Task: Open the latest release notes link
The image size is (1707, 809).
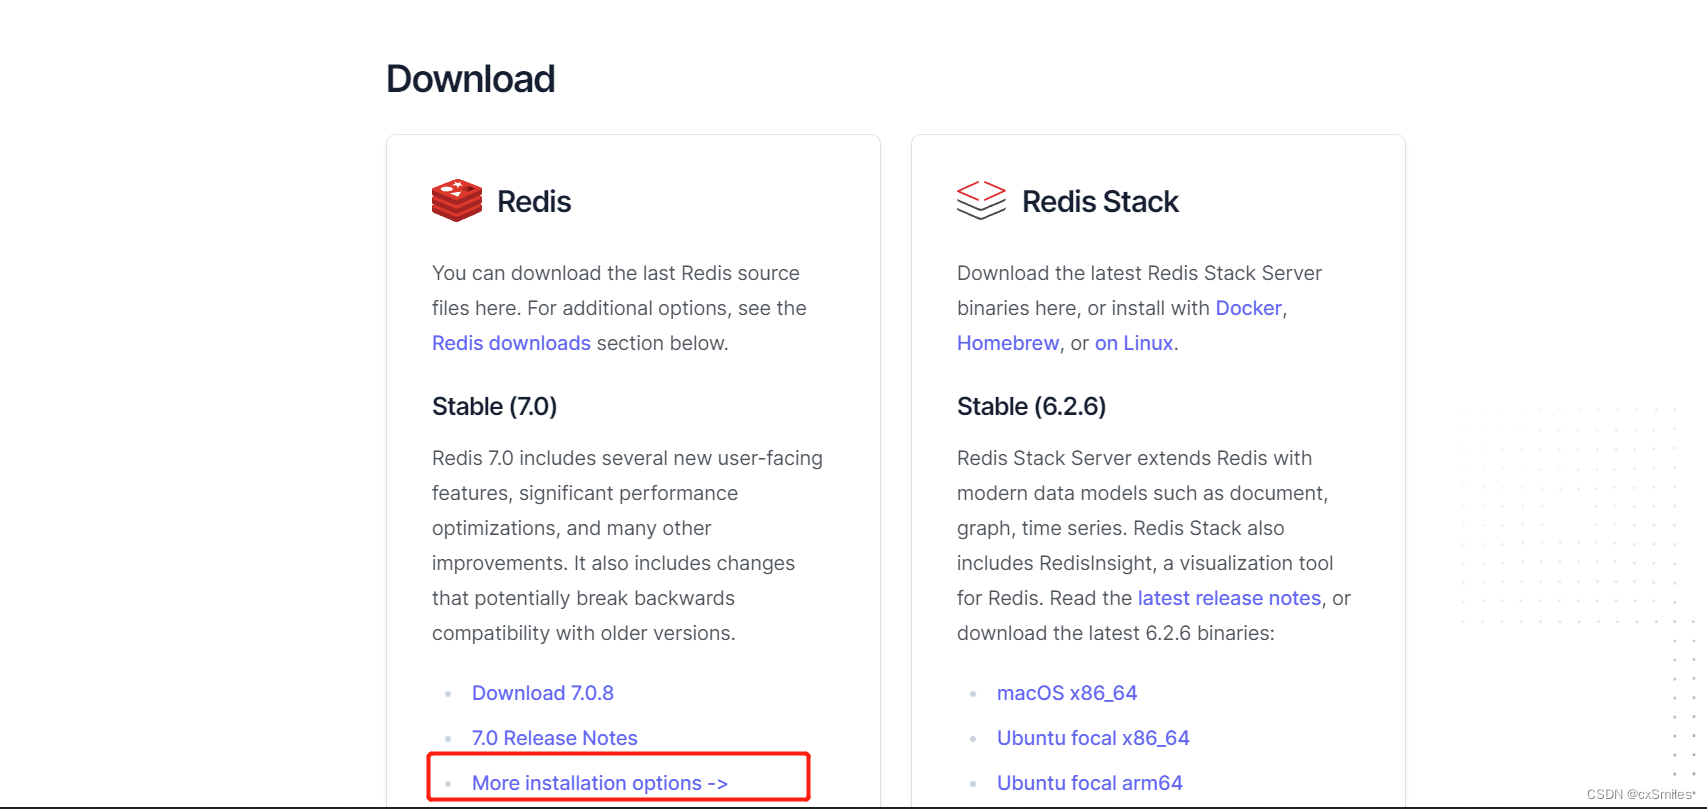Action: [1229, 597]
